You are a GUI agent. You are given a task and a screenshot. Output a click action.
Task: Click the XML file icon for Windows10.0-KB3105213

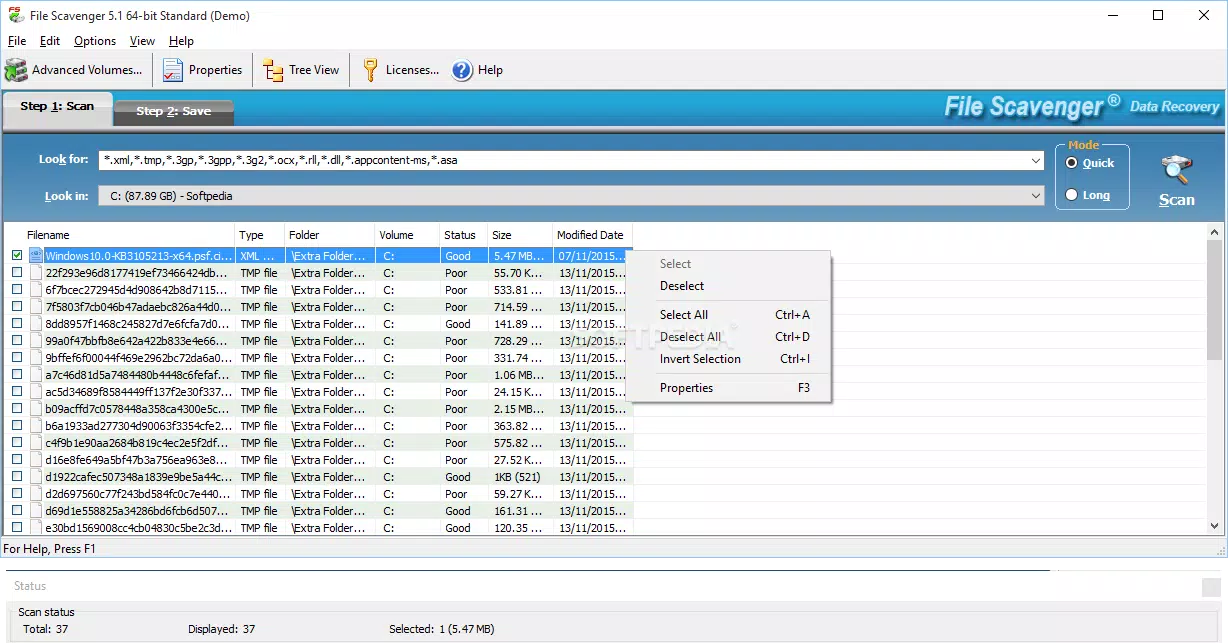[x=36, y=256]
